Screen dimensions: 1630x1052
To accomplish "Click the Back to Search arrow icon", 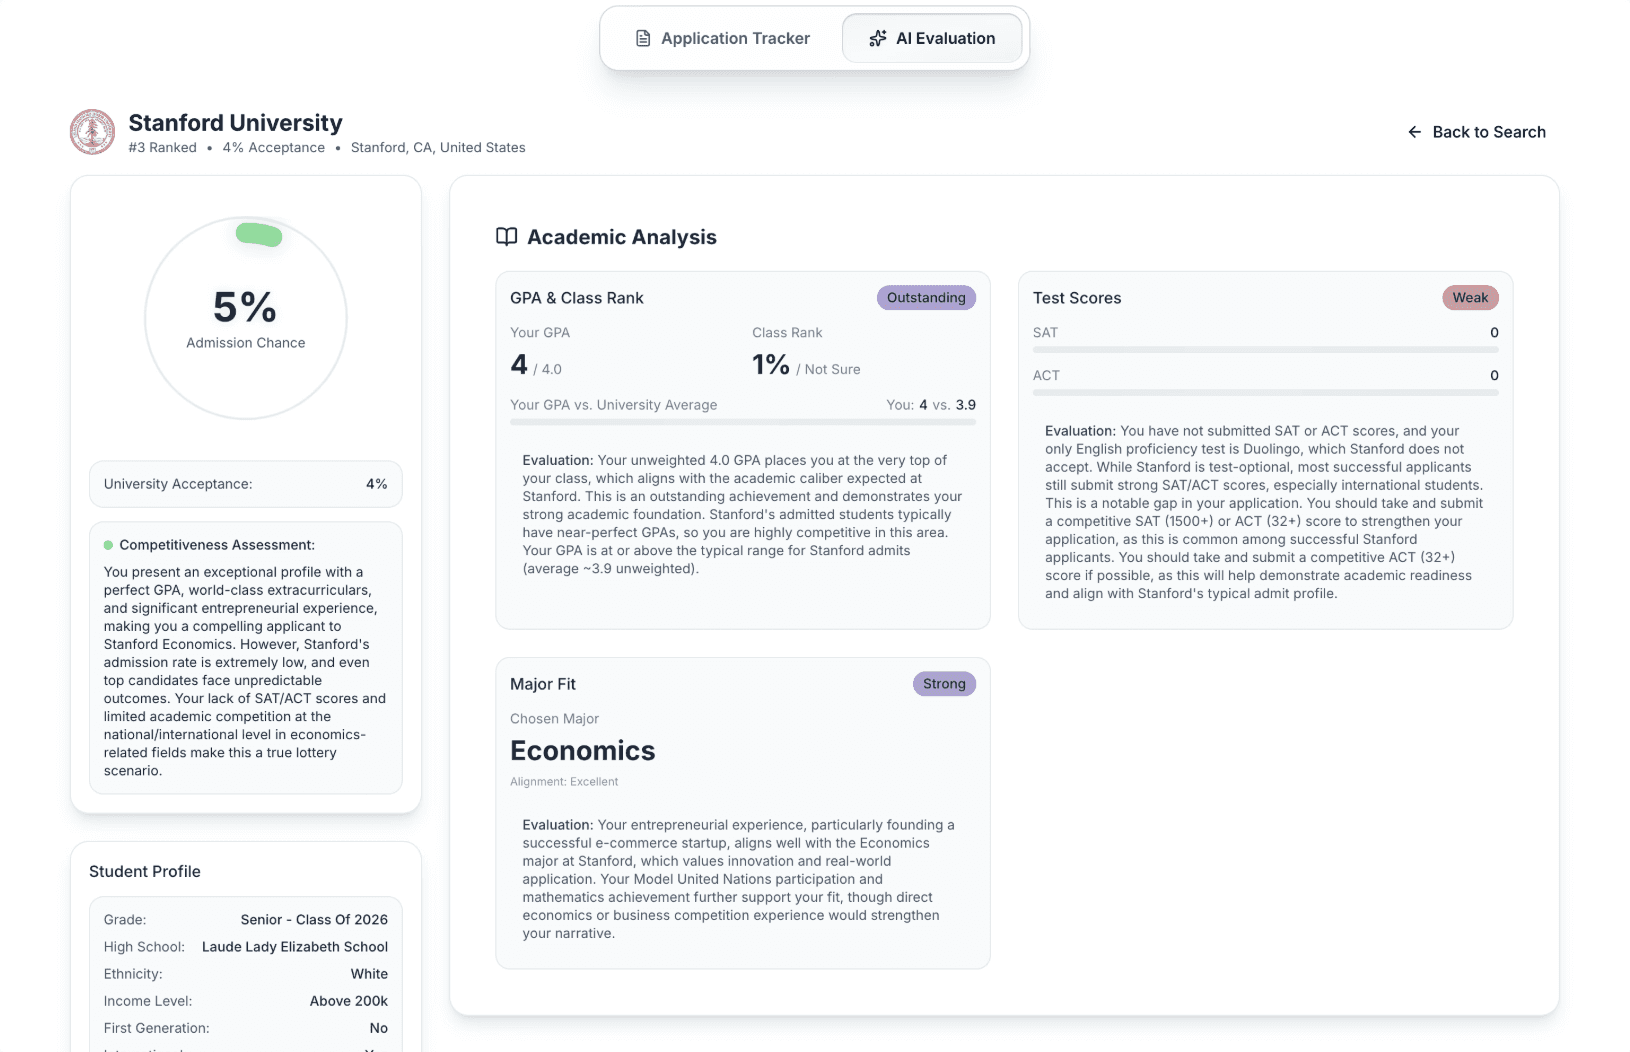I will click(x=1415, y=132).
